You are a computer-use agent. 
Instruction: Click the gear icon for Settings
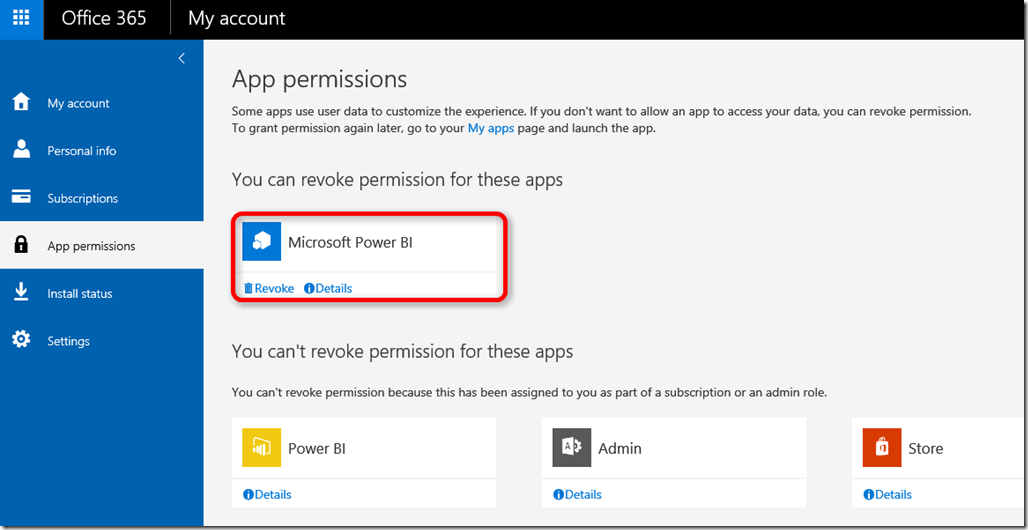22,340
